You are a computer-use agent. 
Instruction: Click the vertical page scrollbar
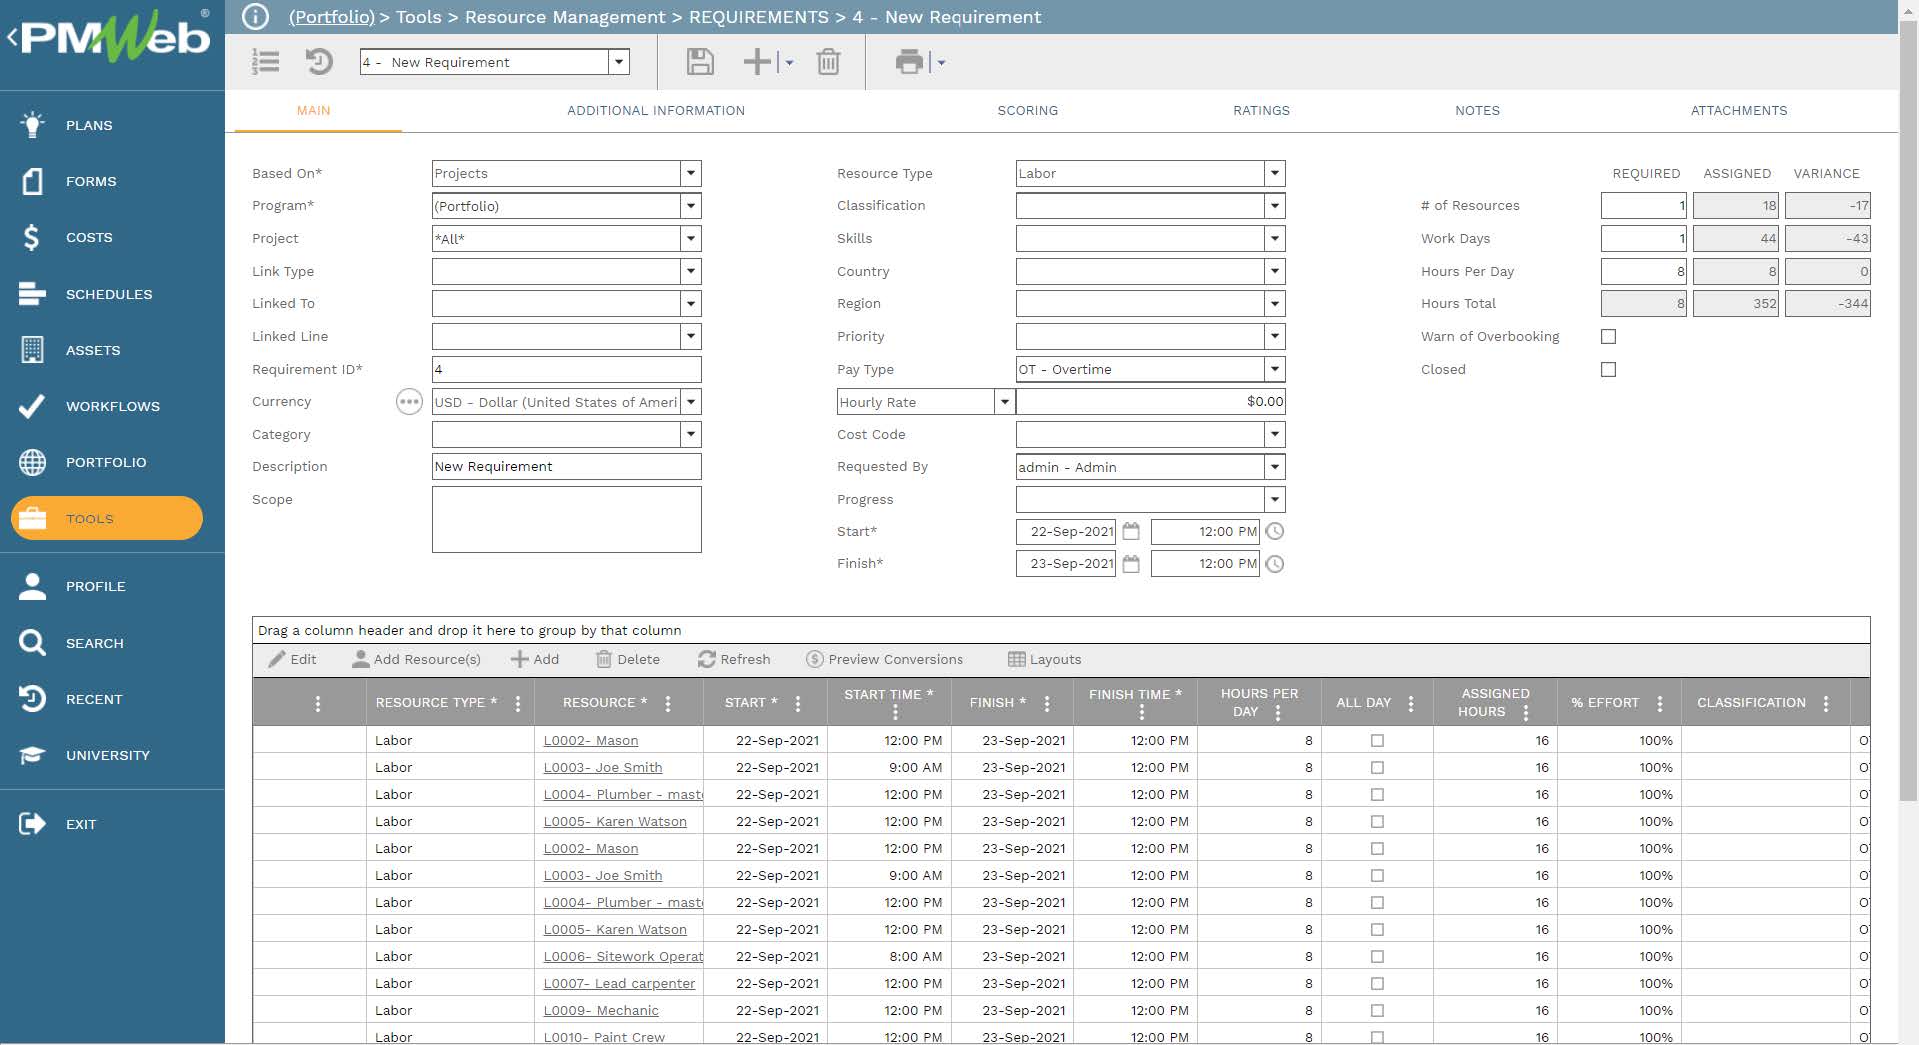(1908, 410)
